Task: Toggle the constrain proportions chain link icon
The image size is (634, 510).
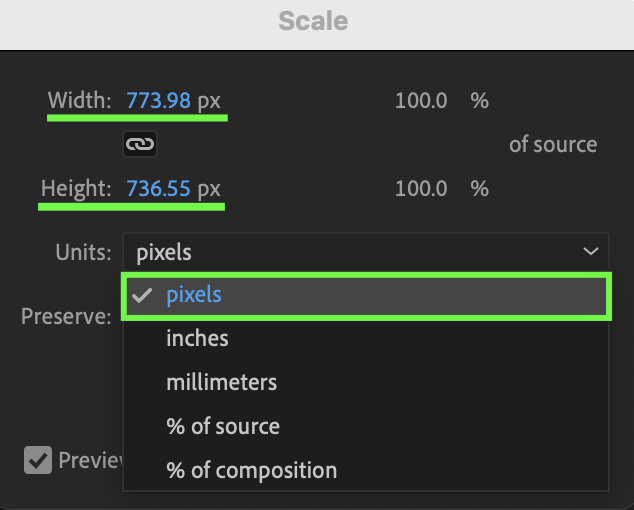Action: tap(140, 144)
